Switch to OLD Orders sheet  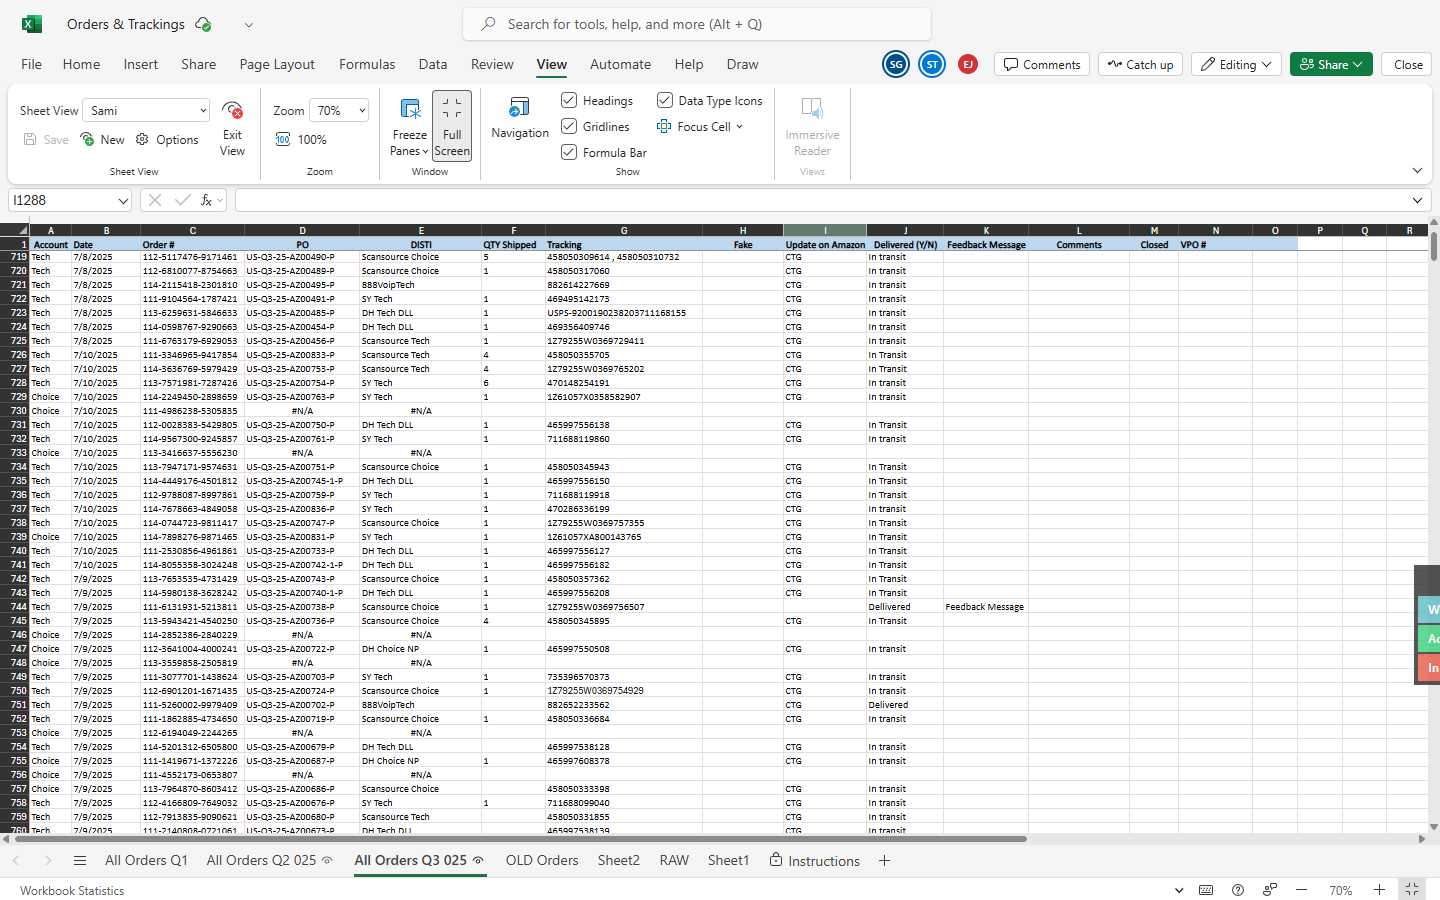click(542, 860)
